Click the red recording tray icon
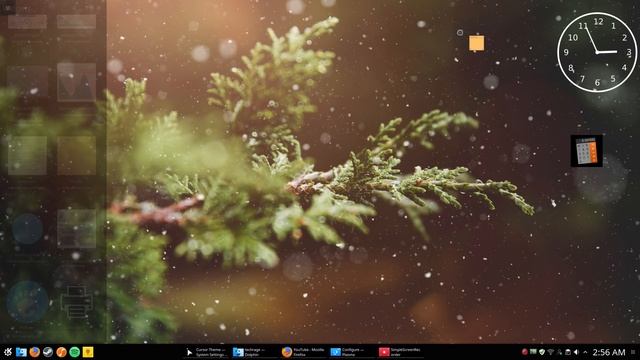 click(x=525, y=352)
